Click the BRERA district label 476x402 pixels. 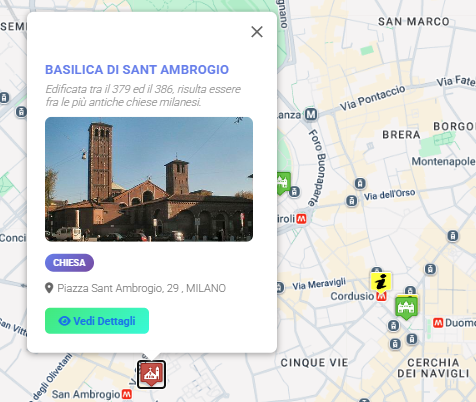click(401, 135)
